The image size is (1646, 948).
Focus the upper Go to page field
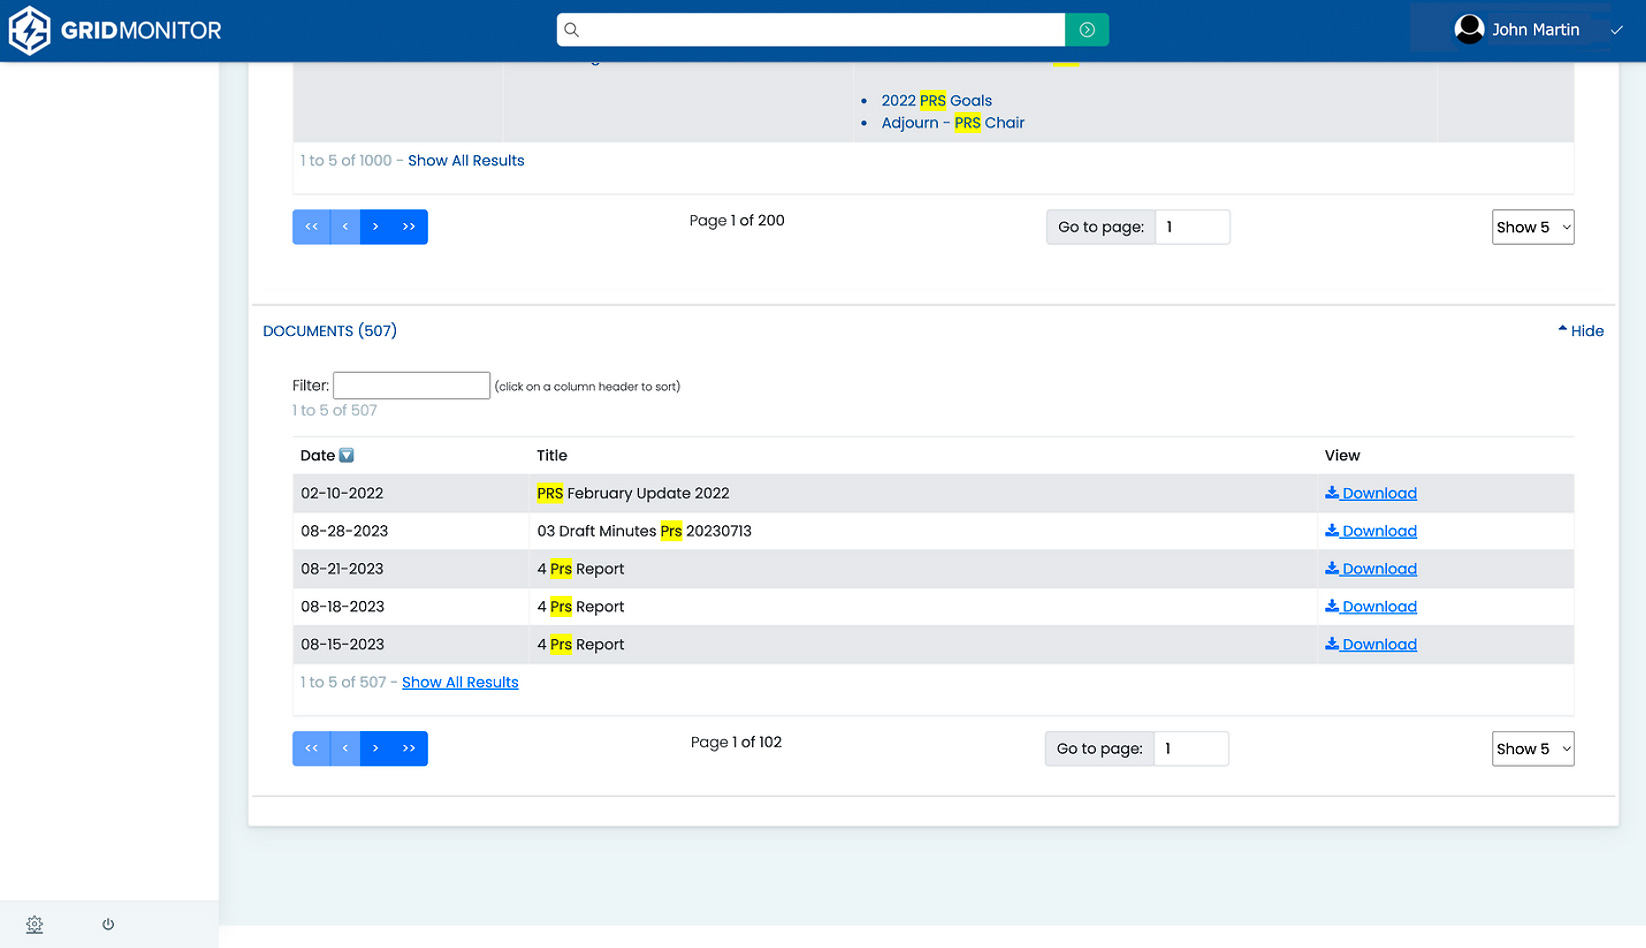[1192, 227]
